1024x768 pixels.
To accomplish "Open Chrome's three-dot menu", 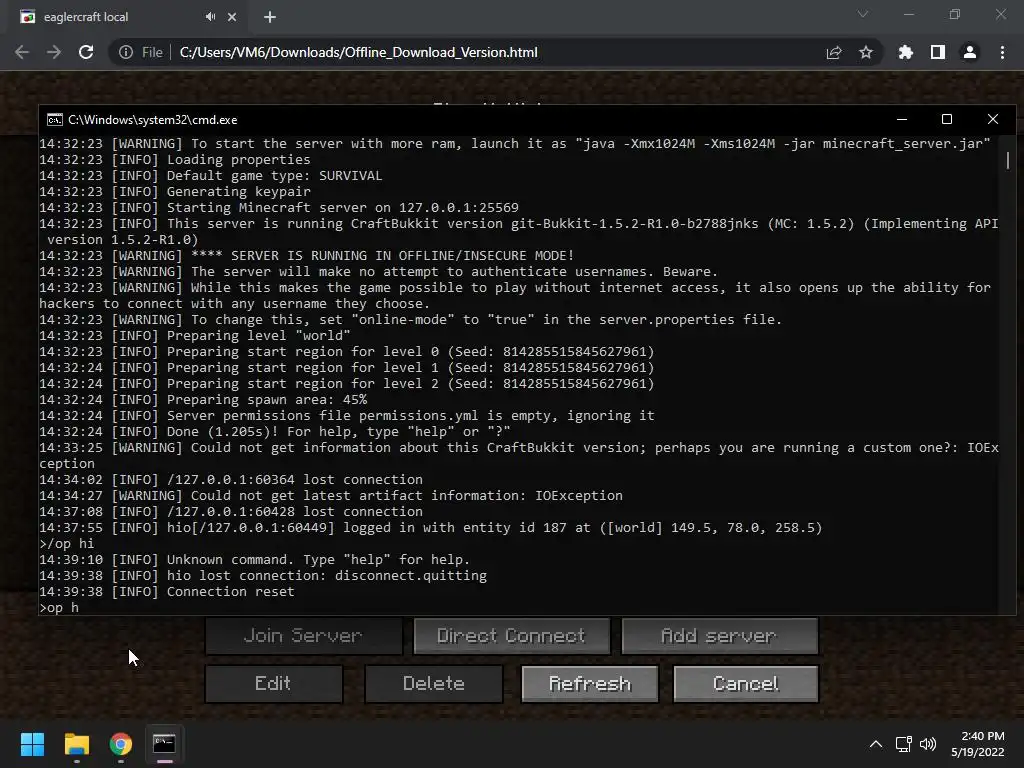I will 1002,52.
